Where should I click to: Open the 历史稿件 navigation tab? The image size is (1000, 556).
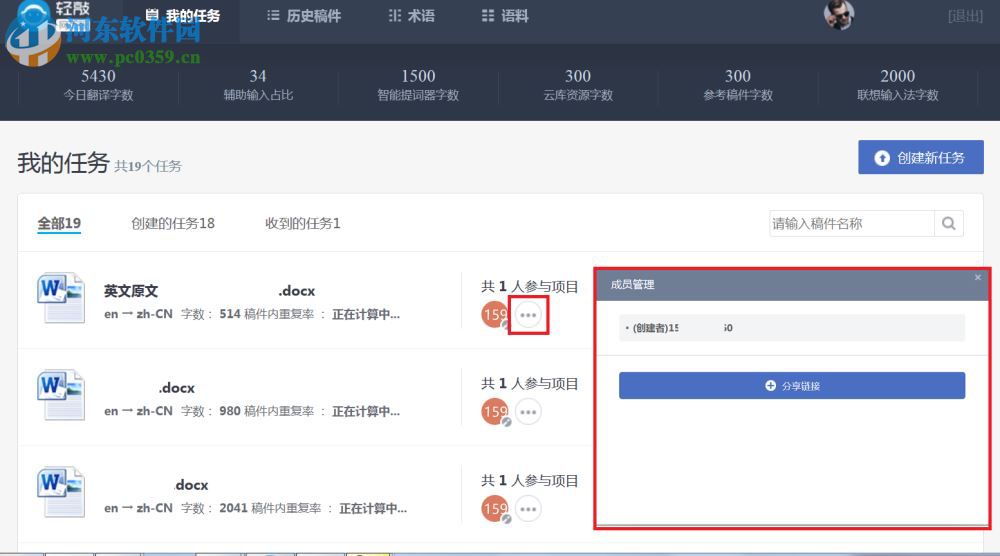pyautogui.click(x=304, y=15)
